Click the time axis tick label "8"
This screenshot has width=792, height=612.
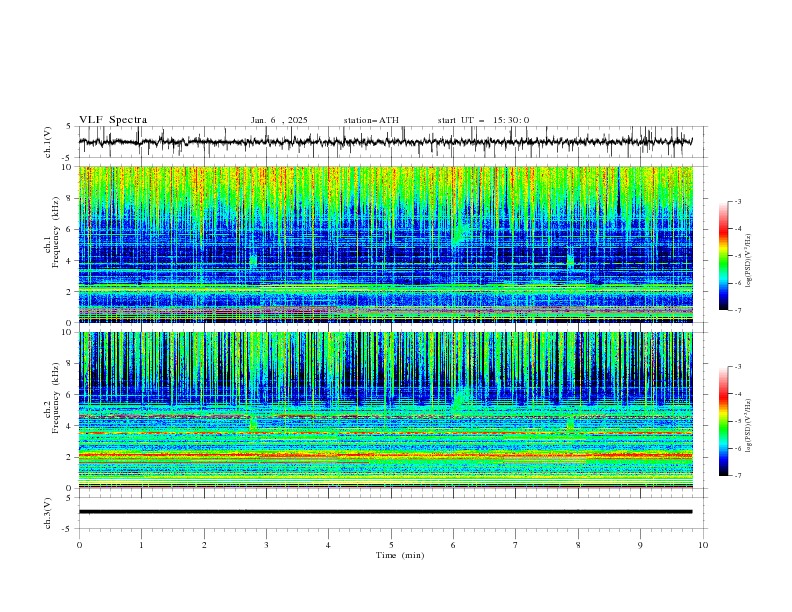click(578, 545)
